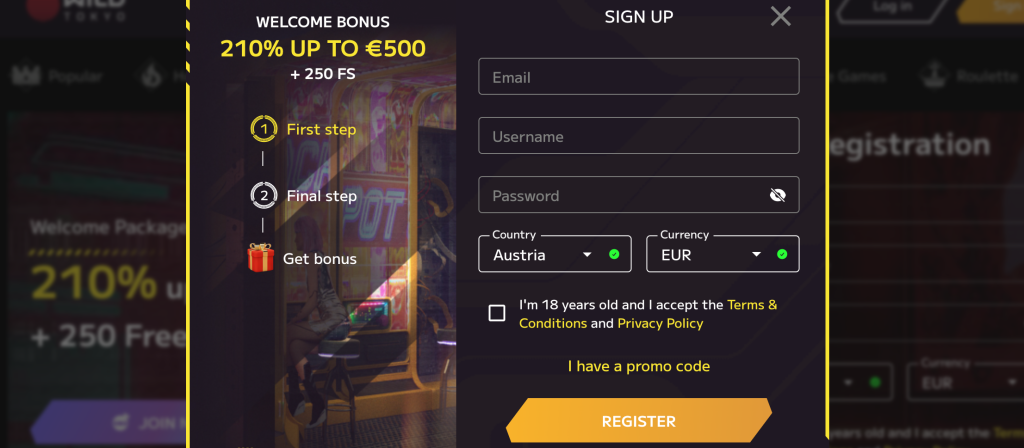This screenshot has width=1024, height=448.
Task: Open the Privacy Policy link
Action: [660, 323]
